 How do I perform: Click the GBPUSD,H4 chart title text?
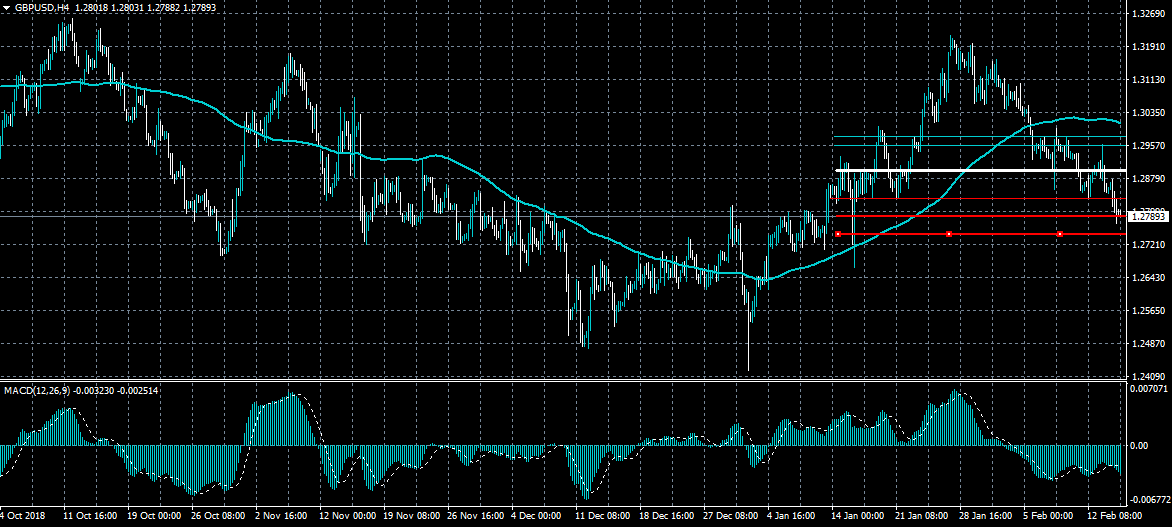43,7
